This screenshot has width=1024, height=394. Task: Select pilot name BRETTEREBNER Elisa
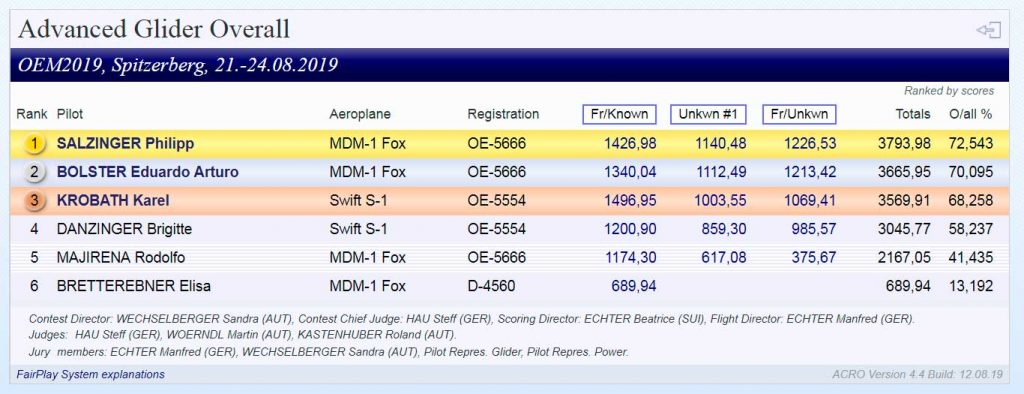(133, 286)
